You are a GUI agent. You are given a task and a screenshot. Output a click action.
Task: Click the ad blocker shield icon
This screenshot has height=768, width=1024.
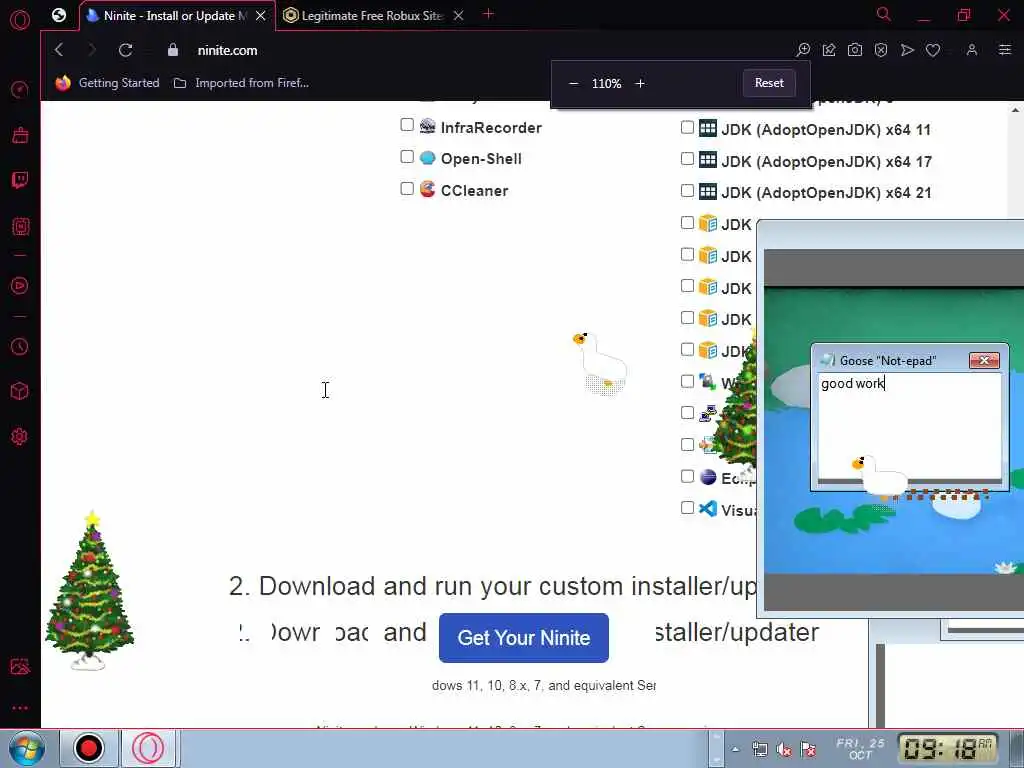point(881,50)
